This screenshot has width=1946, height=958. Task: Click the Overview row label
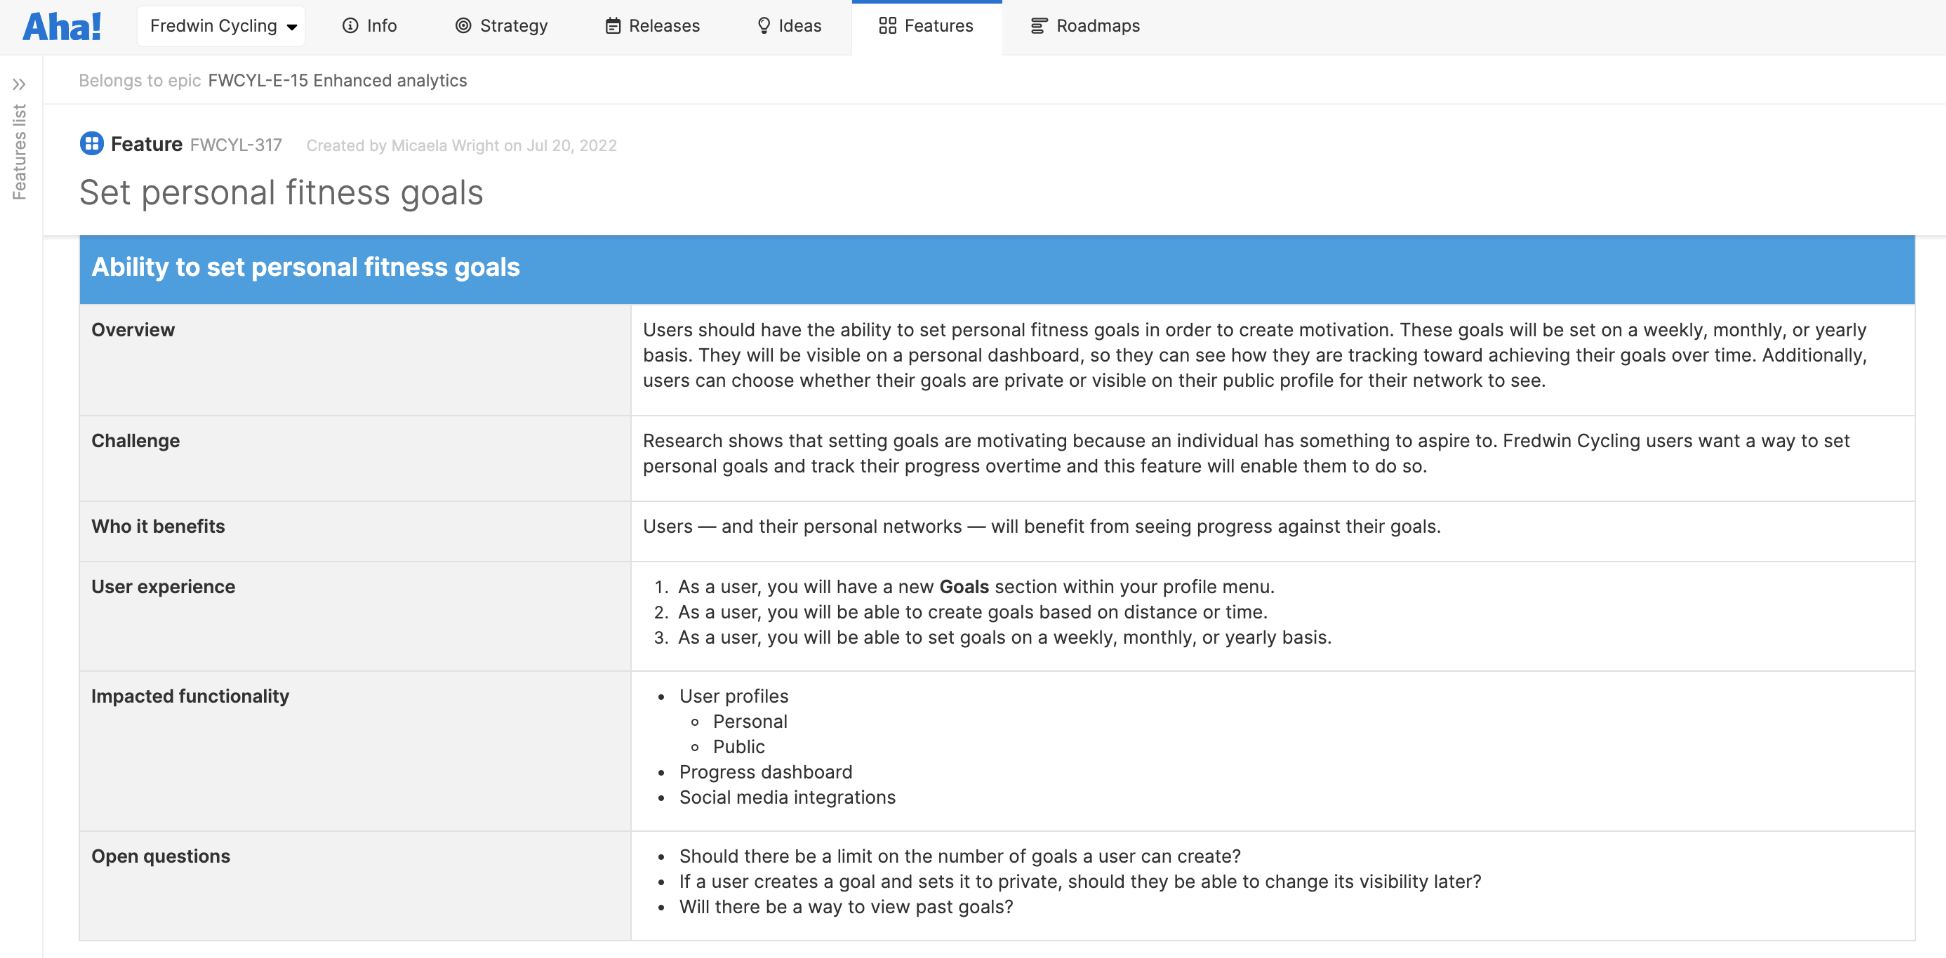133,329
